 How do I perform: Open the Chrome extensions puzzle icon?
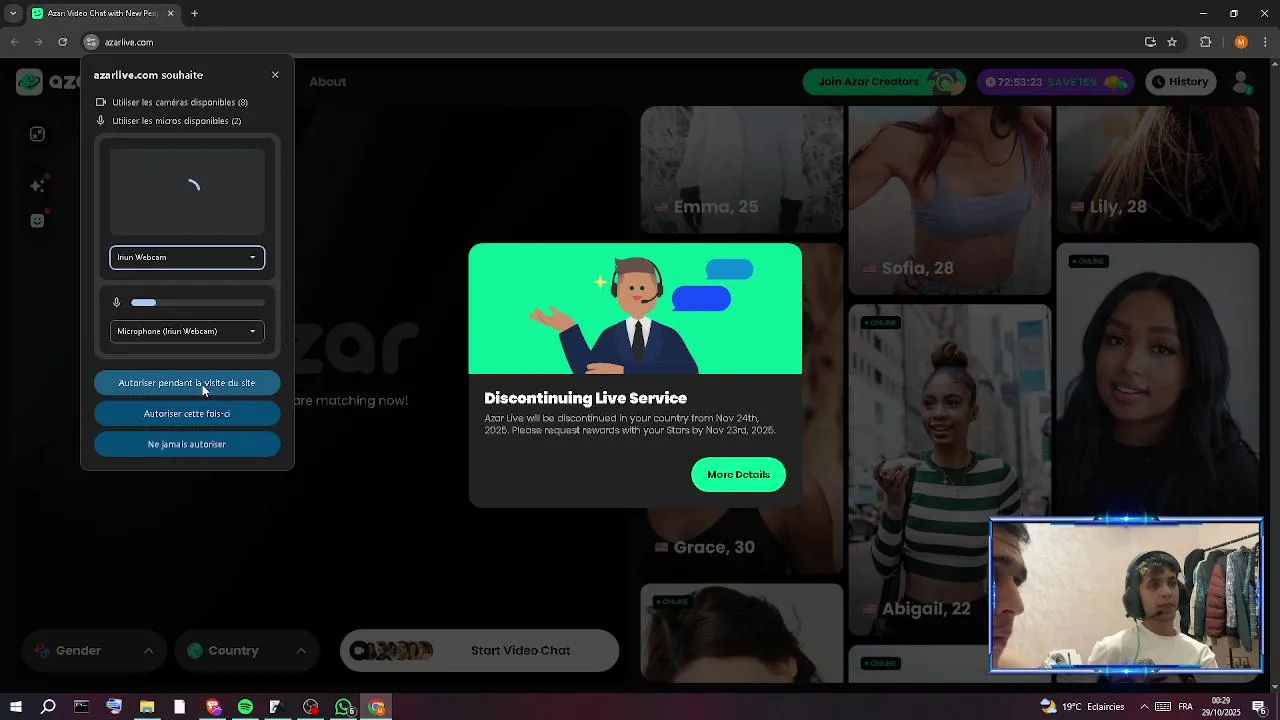pyautogui.click(x=1206, y=42)
